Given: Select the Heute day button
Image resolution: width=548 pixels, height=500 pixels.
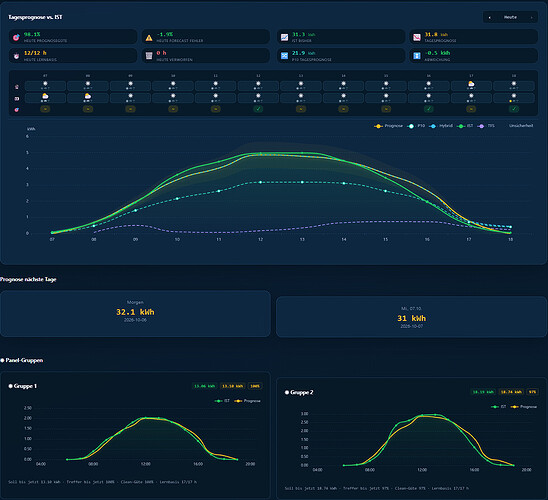Looking at the screenshot, I should pyautogui.click(x=510, y=17).
